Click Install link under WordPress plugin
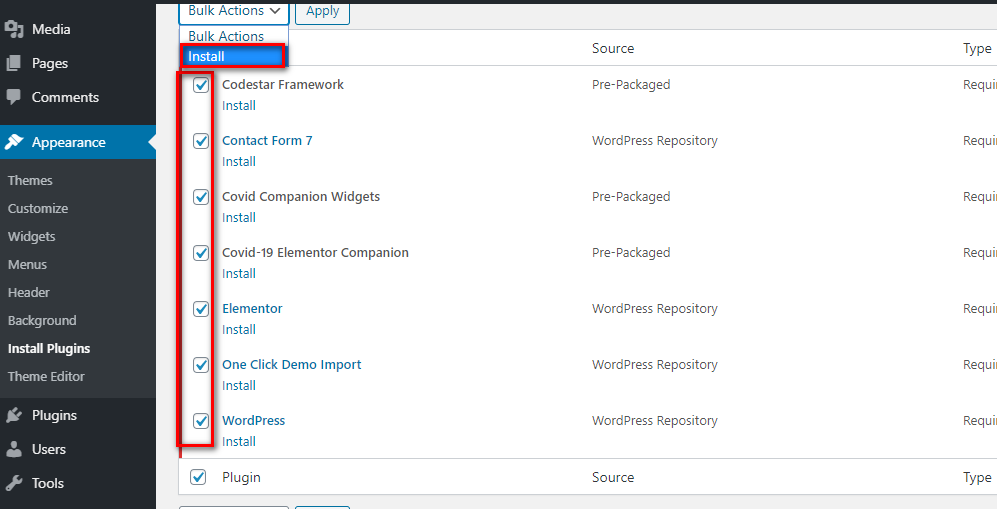This screenshot has height=509, width=997. [239, 441]
